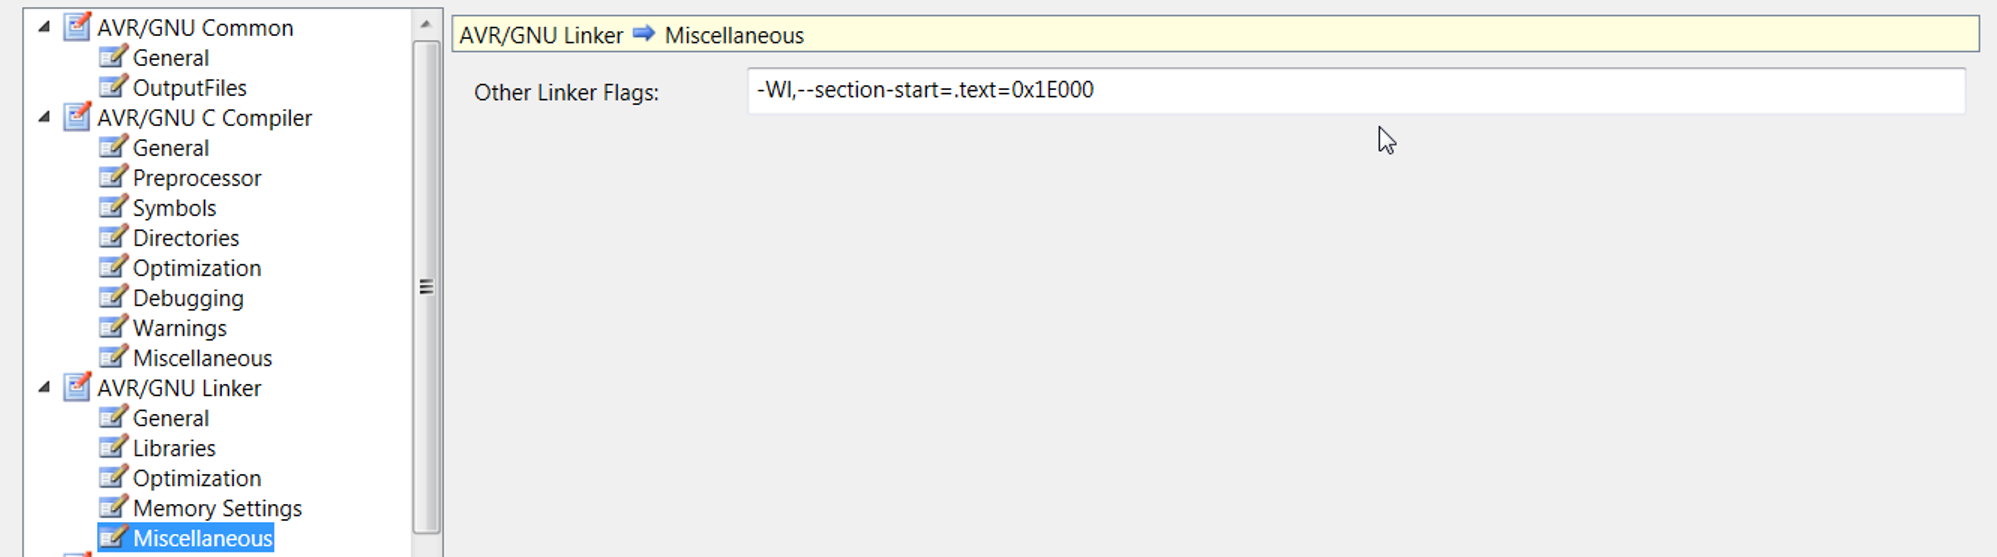Click the tree panel scrollbar thumb

click(x=426, y=287)
